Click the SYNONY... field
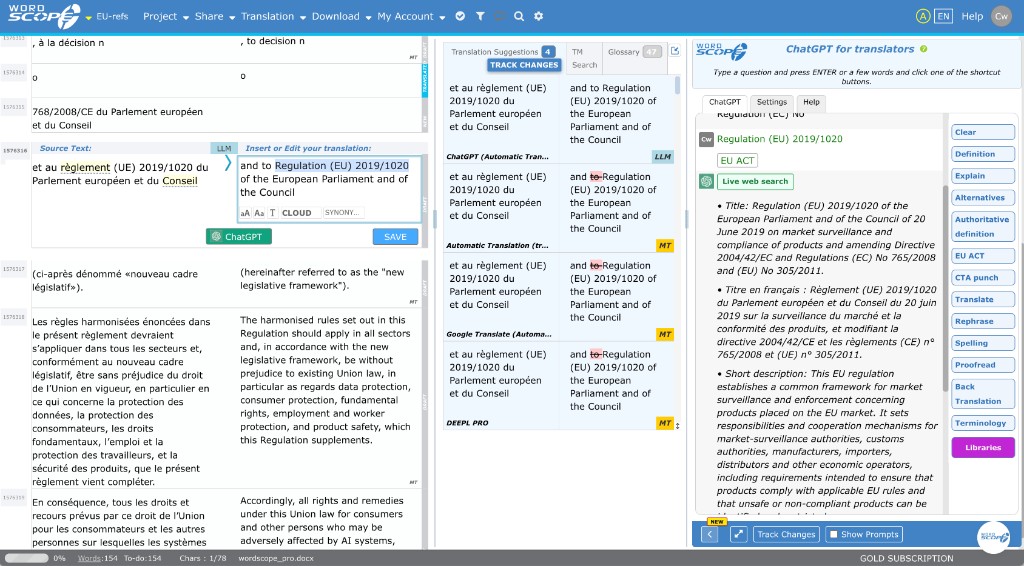 click(344, 213)
